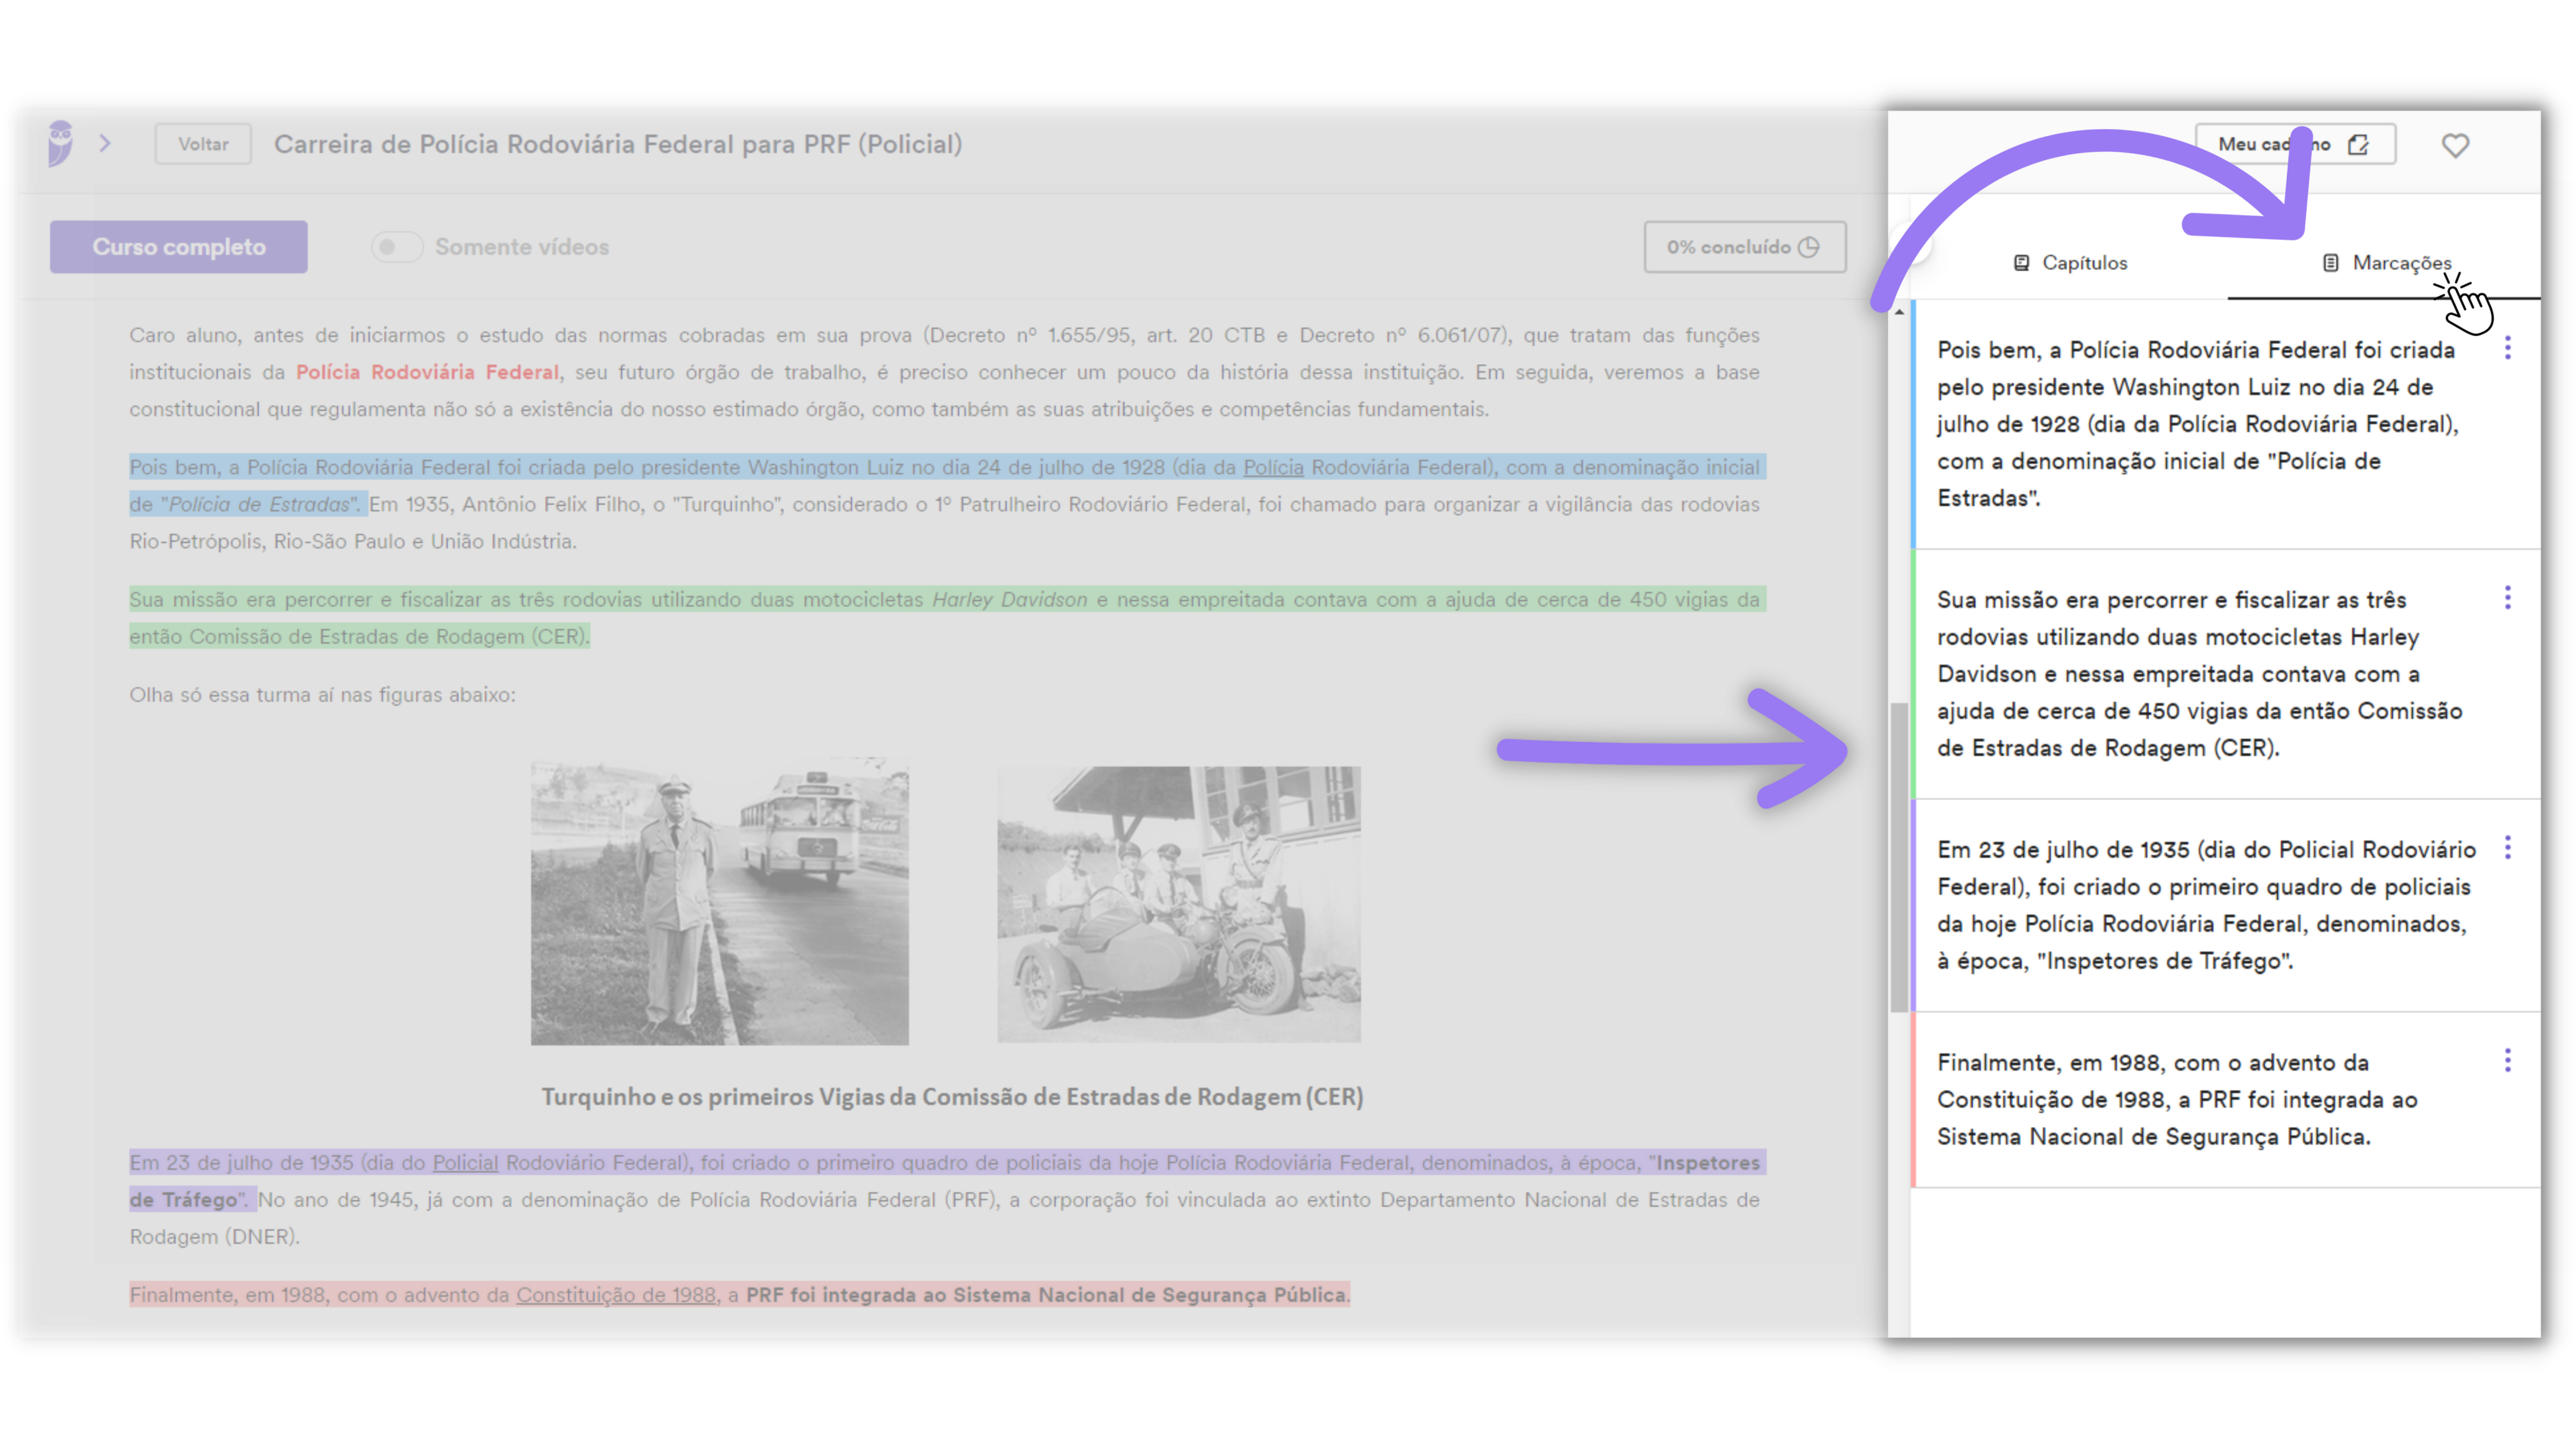Click the Polícia link in blue highlighted paragraph

click(1273, 467)
